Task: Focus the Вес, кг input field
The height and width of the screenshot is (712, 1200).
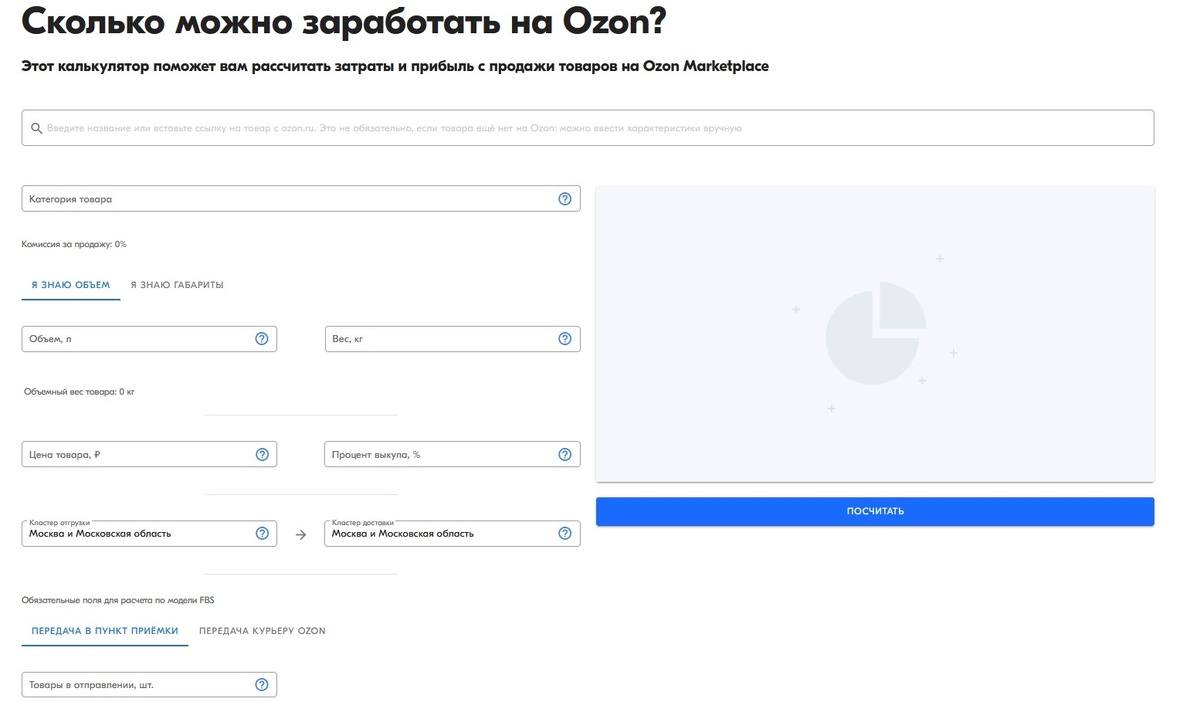Action: (x=452, y=339)
